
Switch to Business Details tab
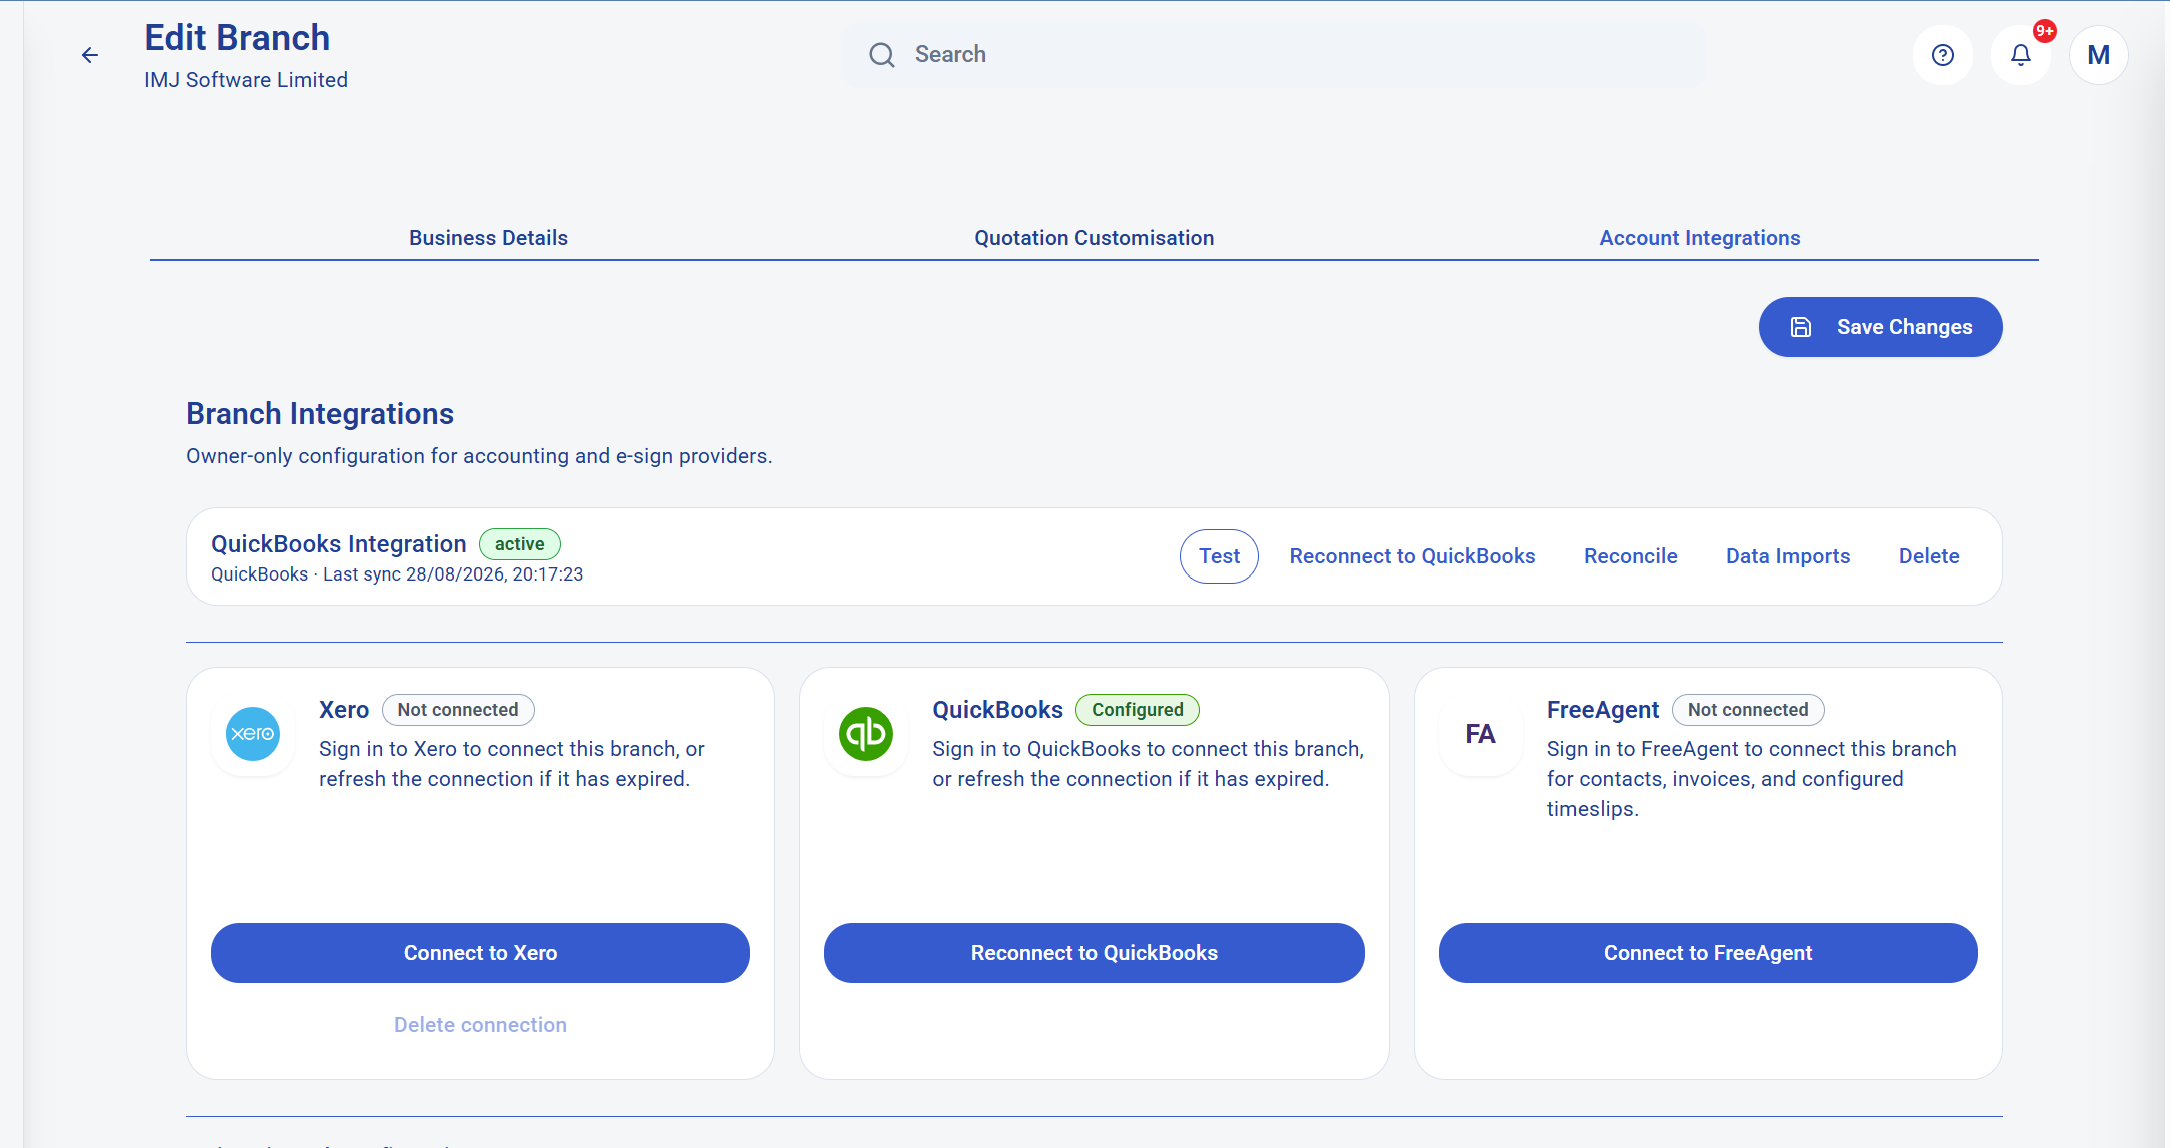pos(488,238)
